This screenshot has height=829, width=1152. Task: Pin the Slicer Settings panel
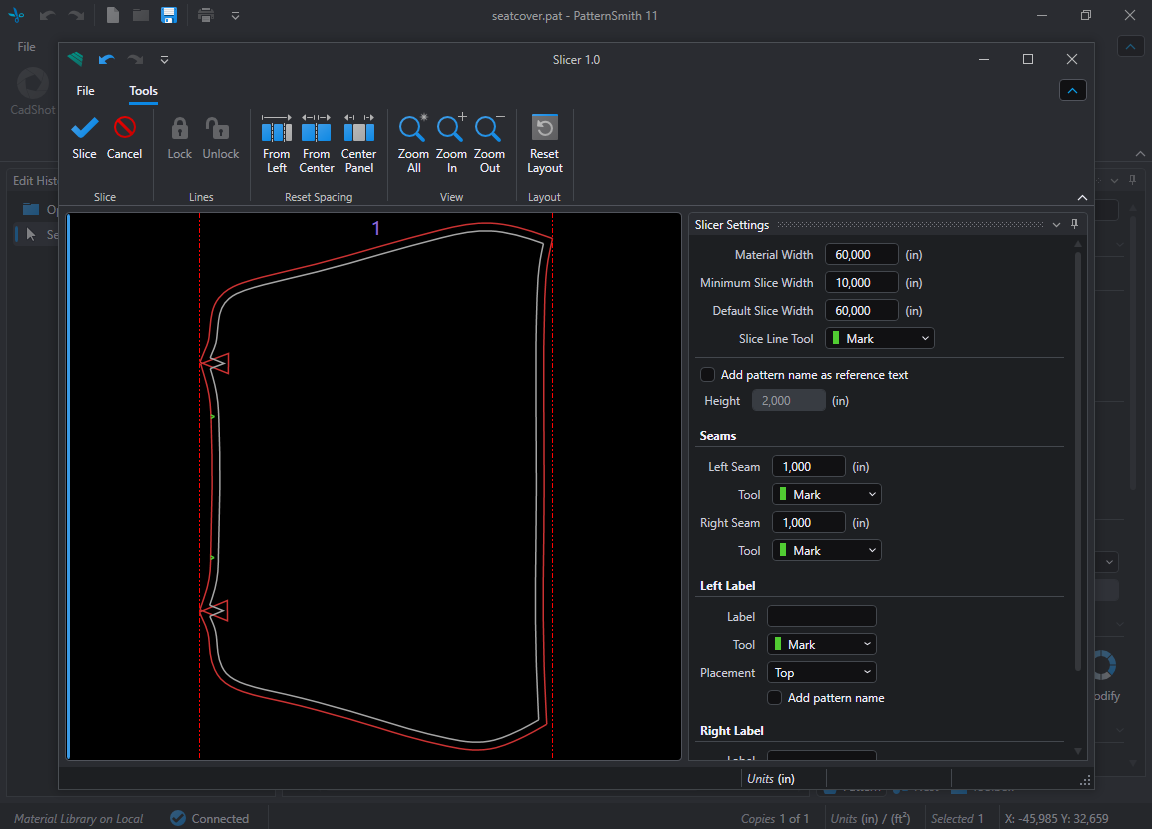1074,224
